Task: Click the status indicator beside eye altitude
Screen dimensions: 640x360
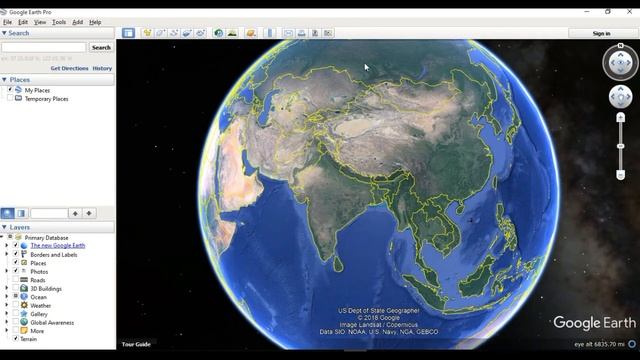Action: coord(632,344)
